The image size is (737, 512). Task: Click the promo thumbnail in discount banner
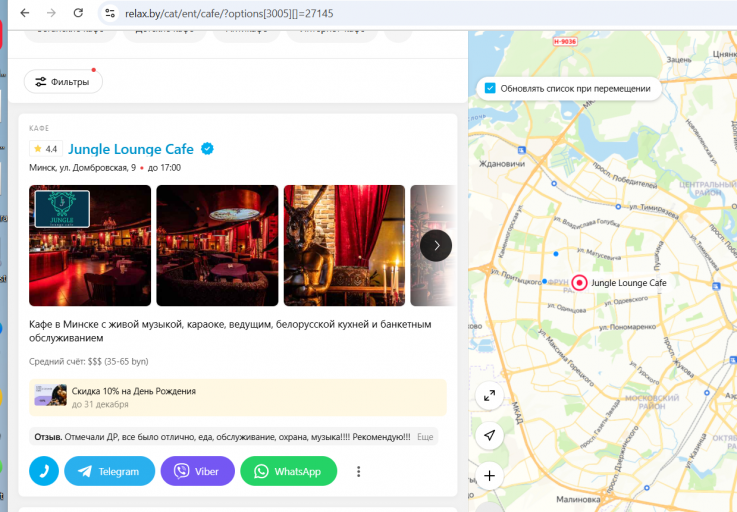tap(50, 395)
